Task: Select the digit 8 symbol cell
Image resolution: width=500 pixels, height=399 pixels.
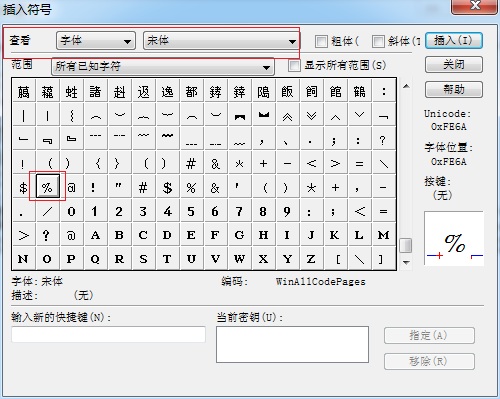Action: (263, 211)
